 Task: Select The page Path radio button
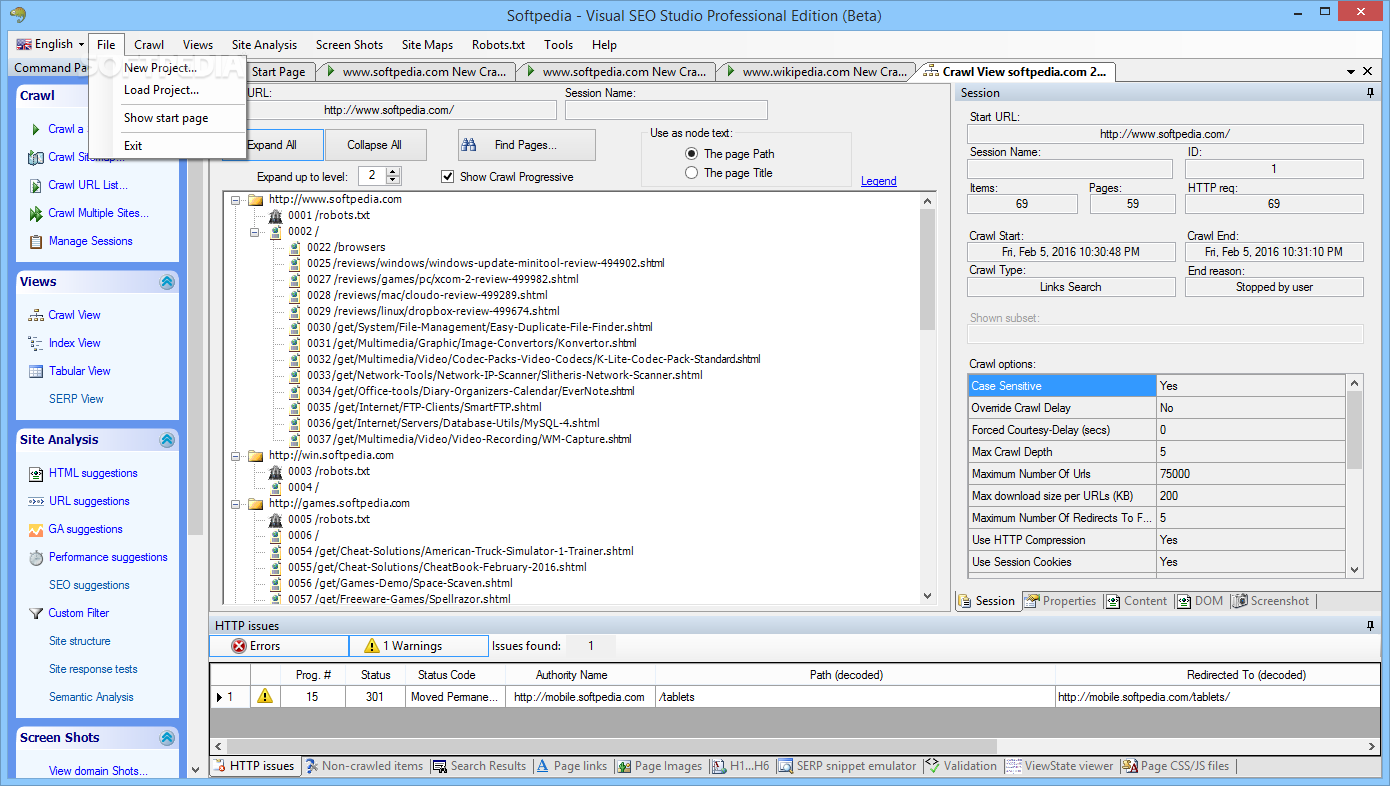691,154
